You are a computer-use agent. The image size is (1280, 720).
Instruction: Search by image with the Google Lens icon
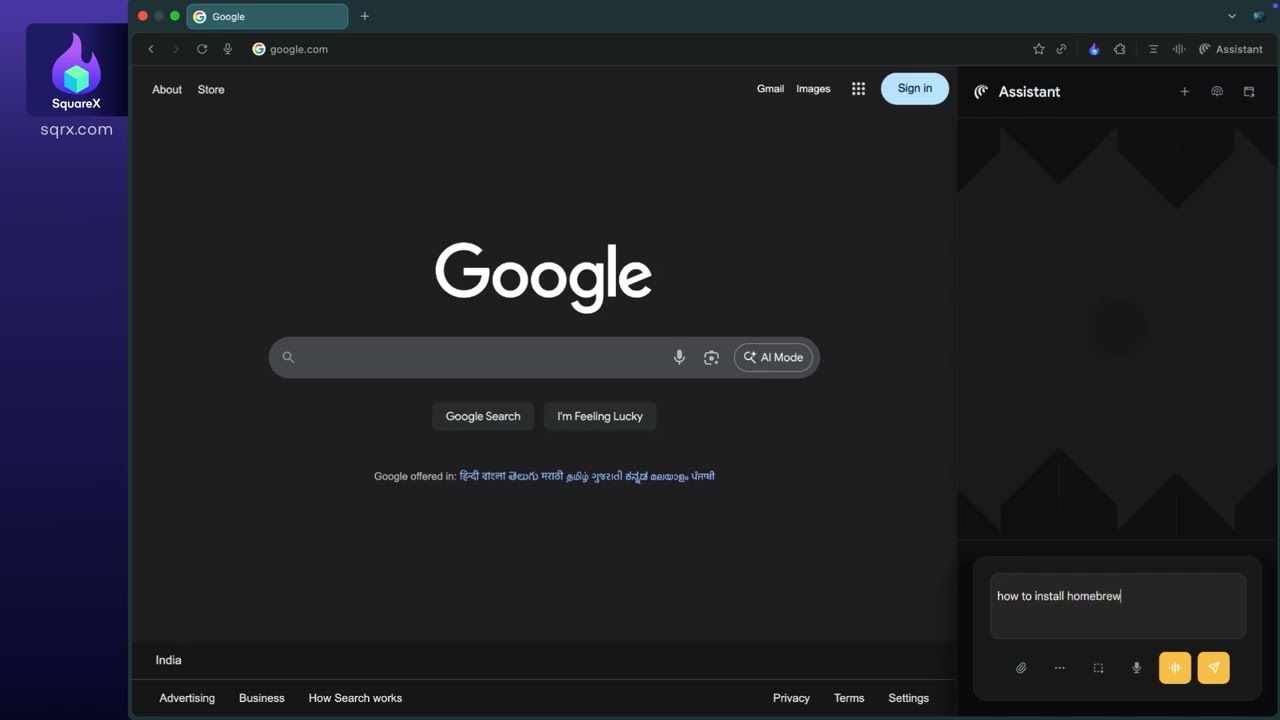[711, 357]
